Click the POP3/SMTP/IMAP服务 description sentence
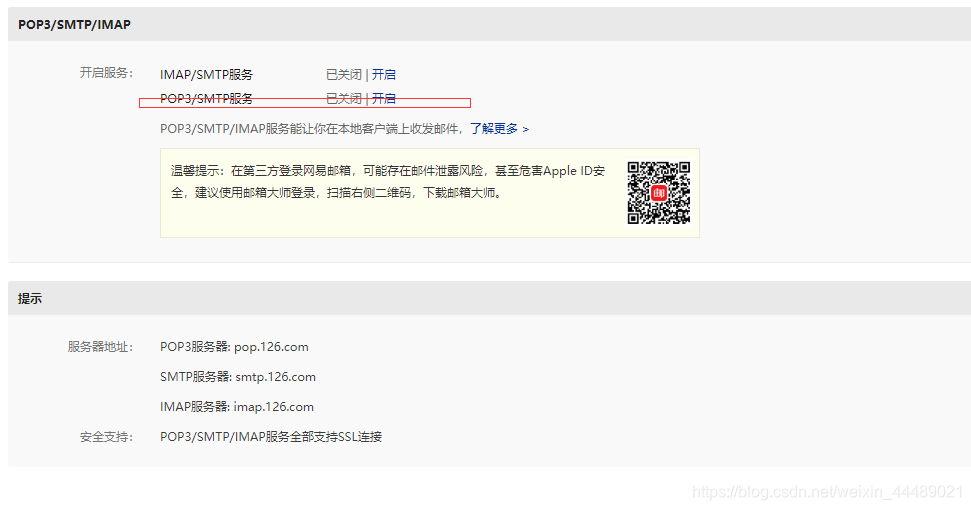This screenshot has height=510, width=971. pyautogui.click(x=311, y=129)
